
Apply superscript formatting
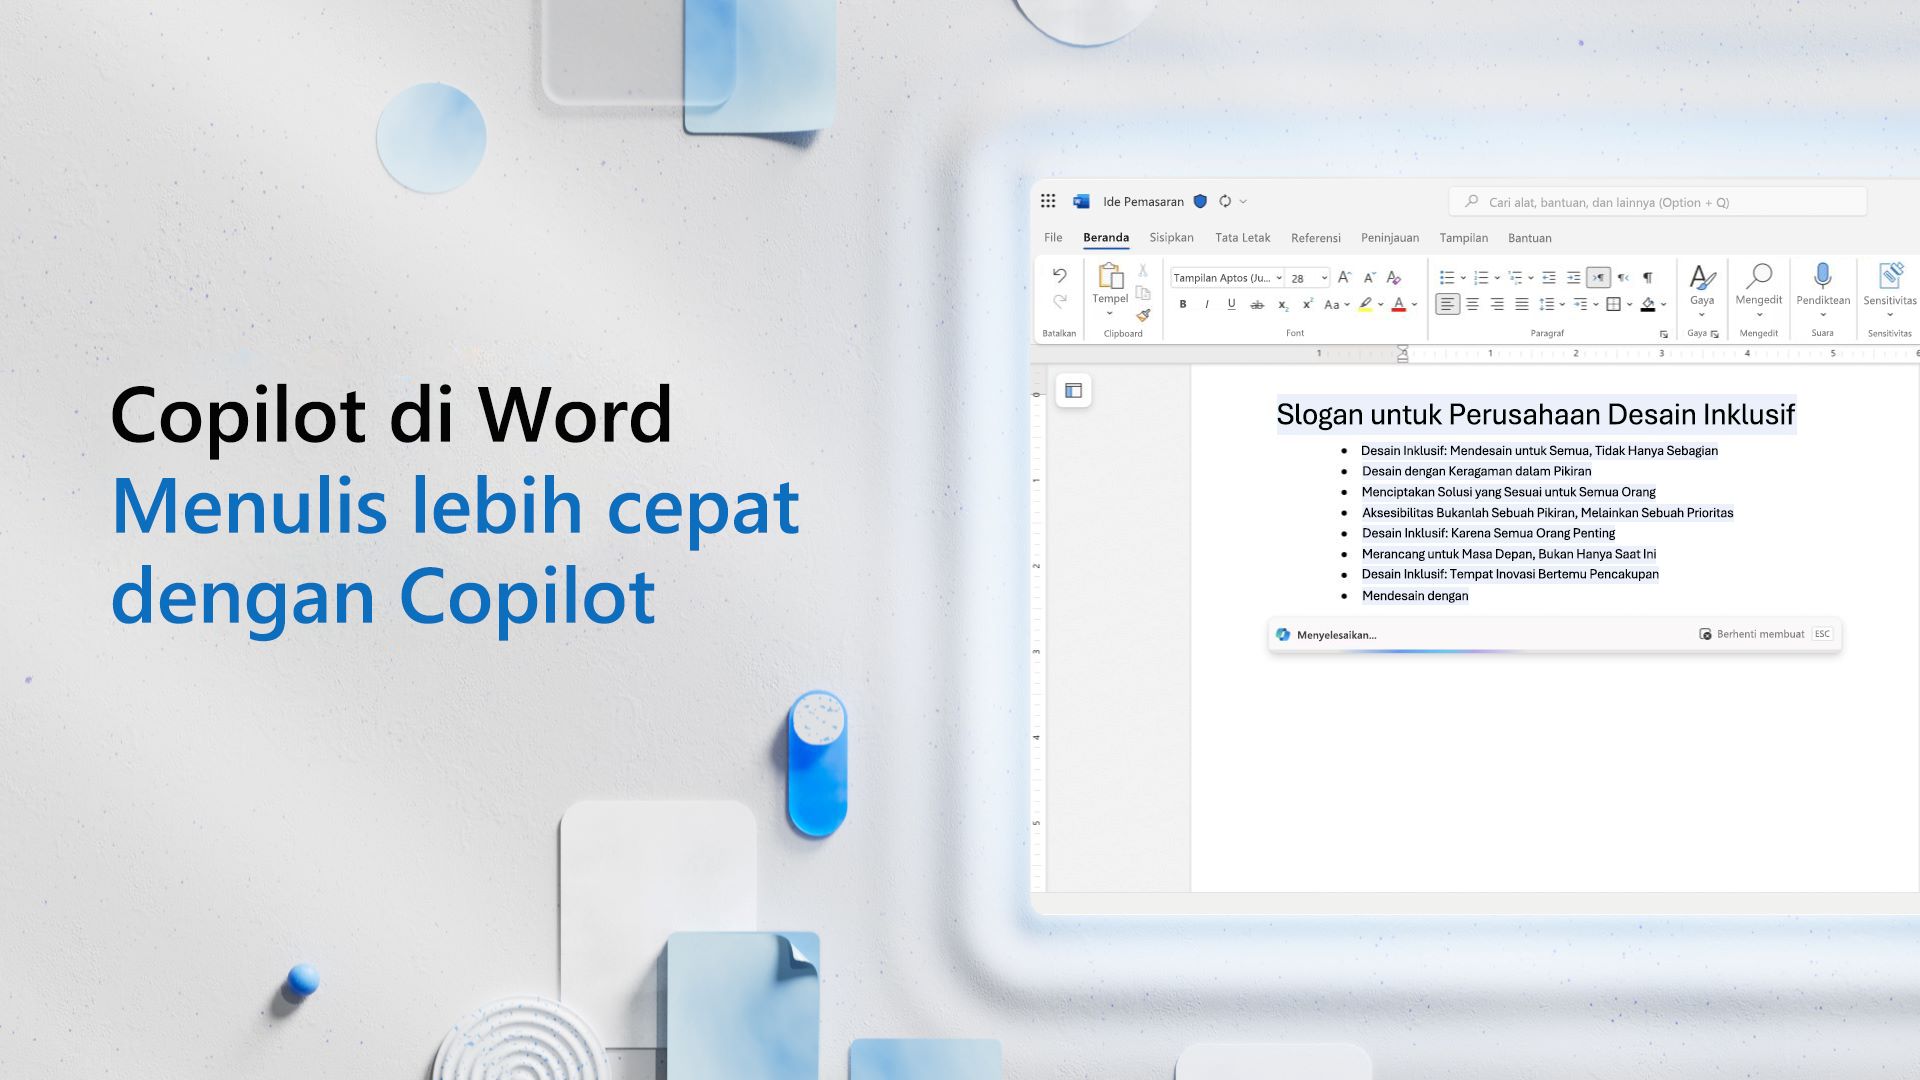tap(1307, 304)
